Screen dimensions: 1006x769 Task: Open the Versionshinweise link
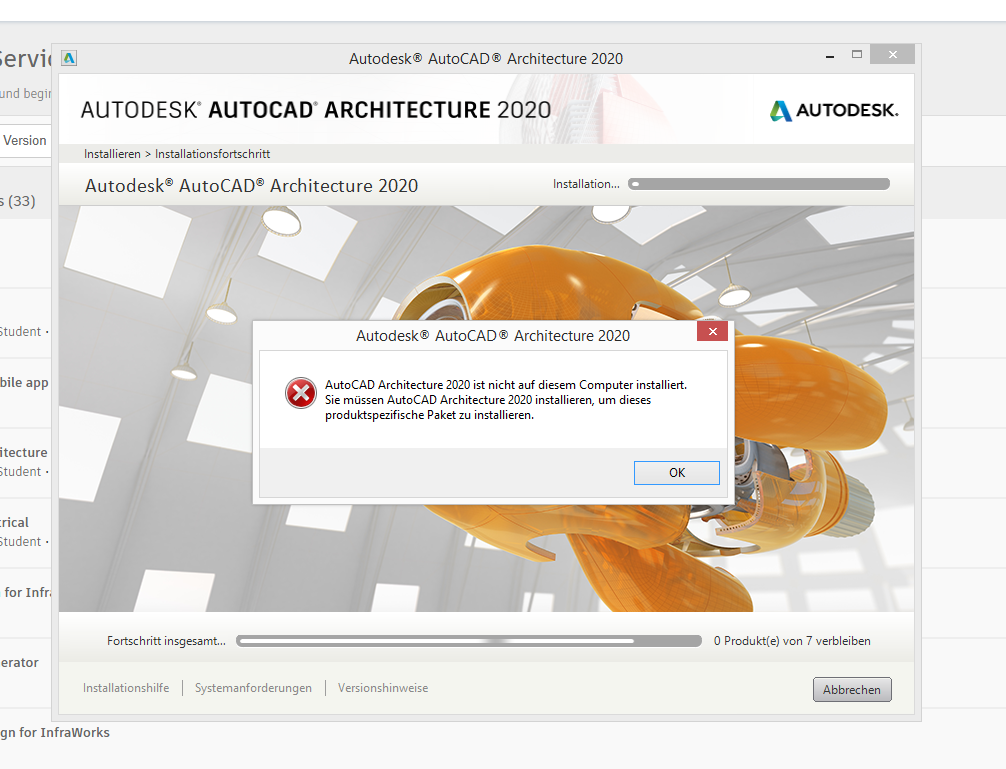tap(383, 688)
